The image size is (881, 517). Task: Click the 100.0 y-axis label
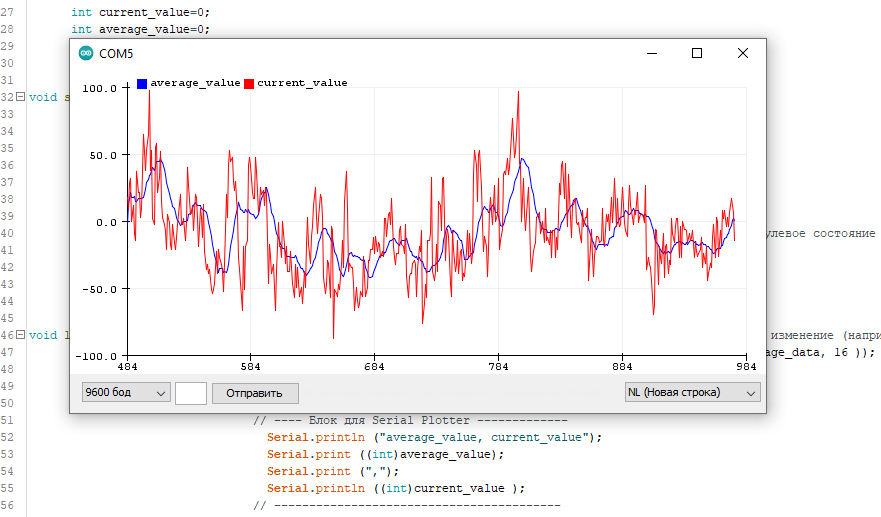99,88
